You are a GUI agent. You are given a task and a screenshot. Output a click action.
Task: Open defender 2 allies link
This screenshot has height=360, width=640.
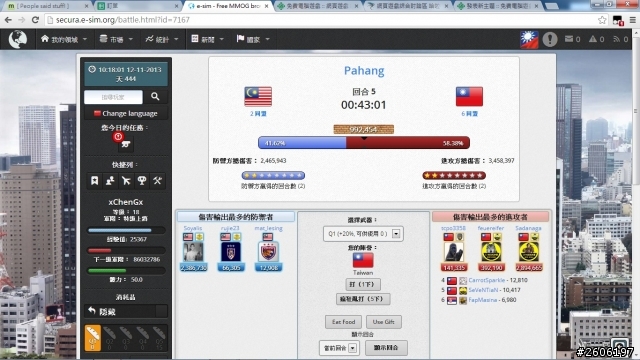click(x=258, y=114)
